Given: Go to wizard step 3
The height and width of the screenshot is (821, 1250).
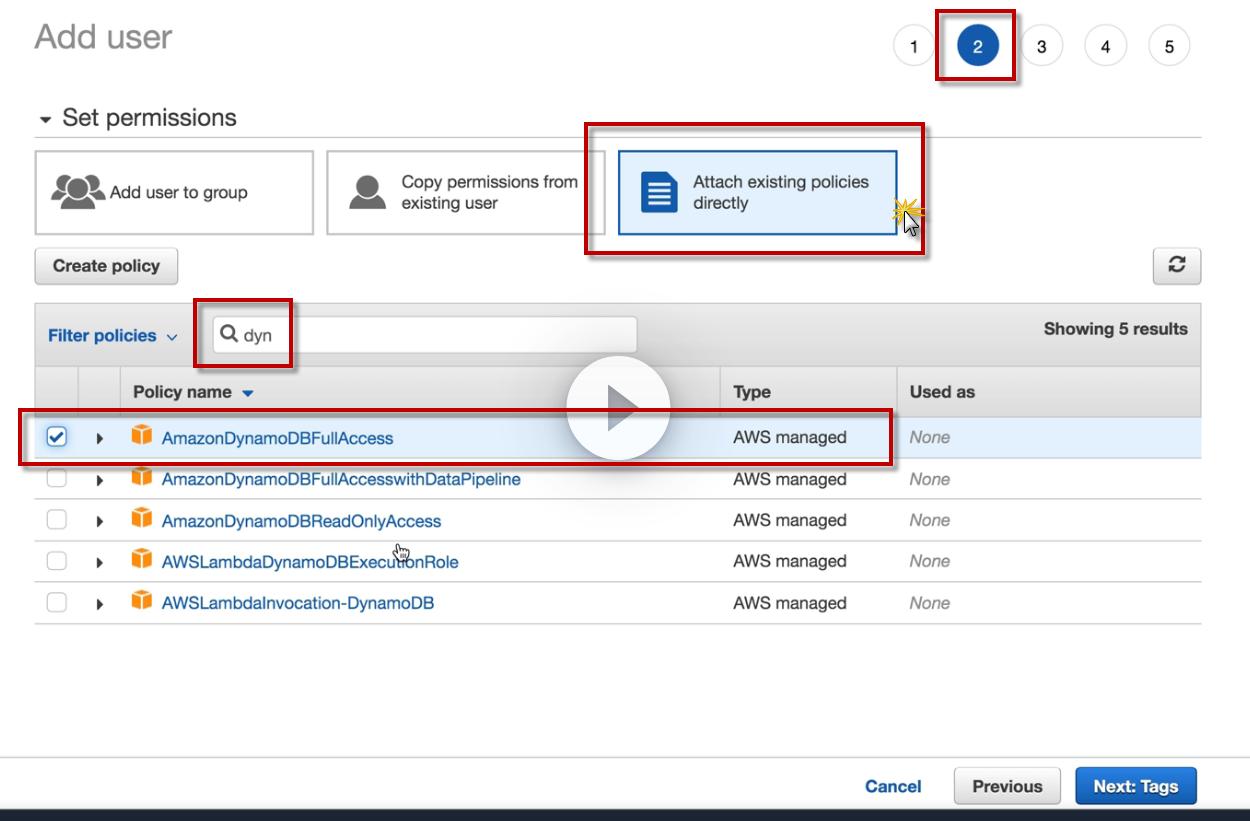Looking at the screenshot, I should click(1041, 47).
